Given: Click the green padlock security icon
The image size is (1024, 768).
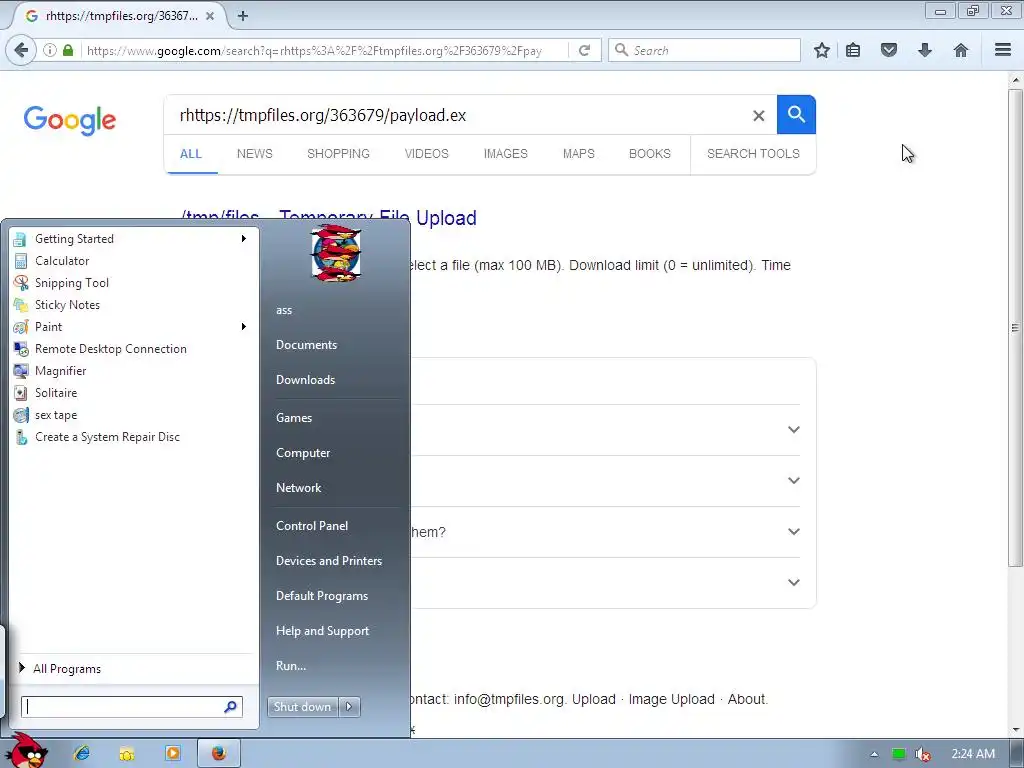Looking at the screenshot, I should [68, 50].
